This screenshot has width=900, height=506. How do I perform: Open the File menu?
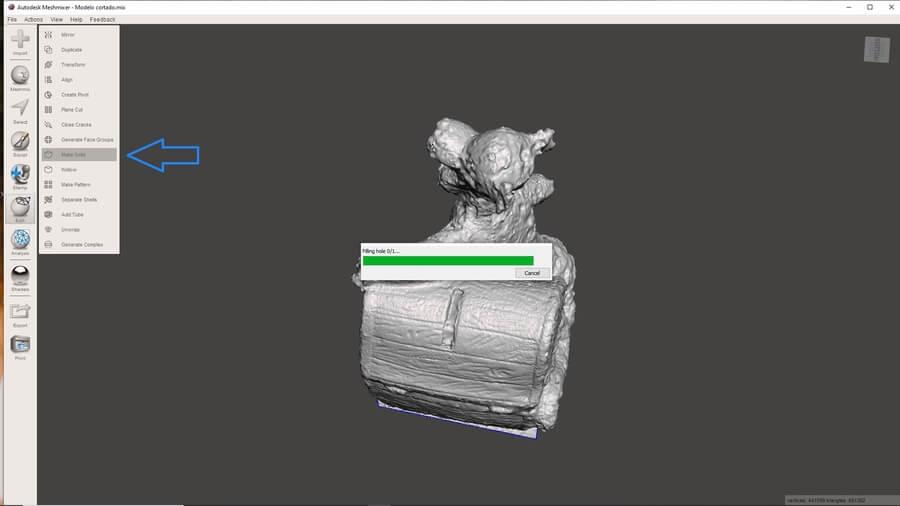12,20
